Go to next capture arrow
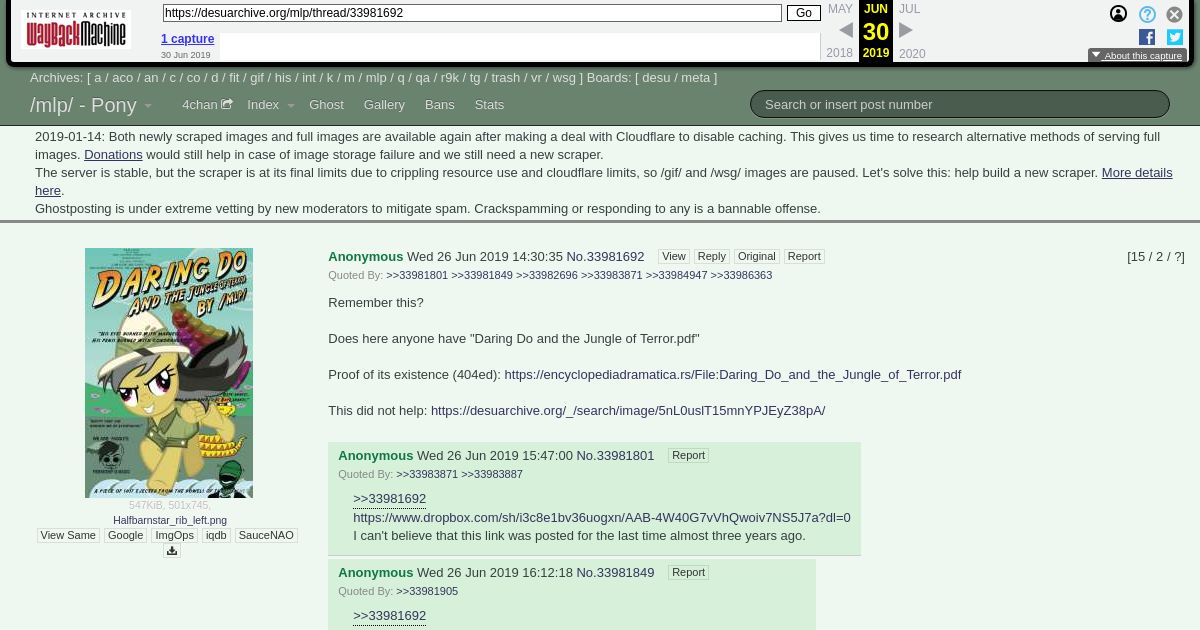Screen dimensions: 1200x630 tap(906, 31)
